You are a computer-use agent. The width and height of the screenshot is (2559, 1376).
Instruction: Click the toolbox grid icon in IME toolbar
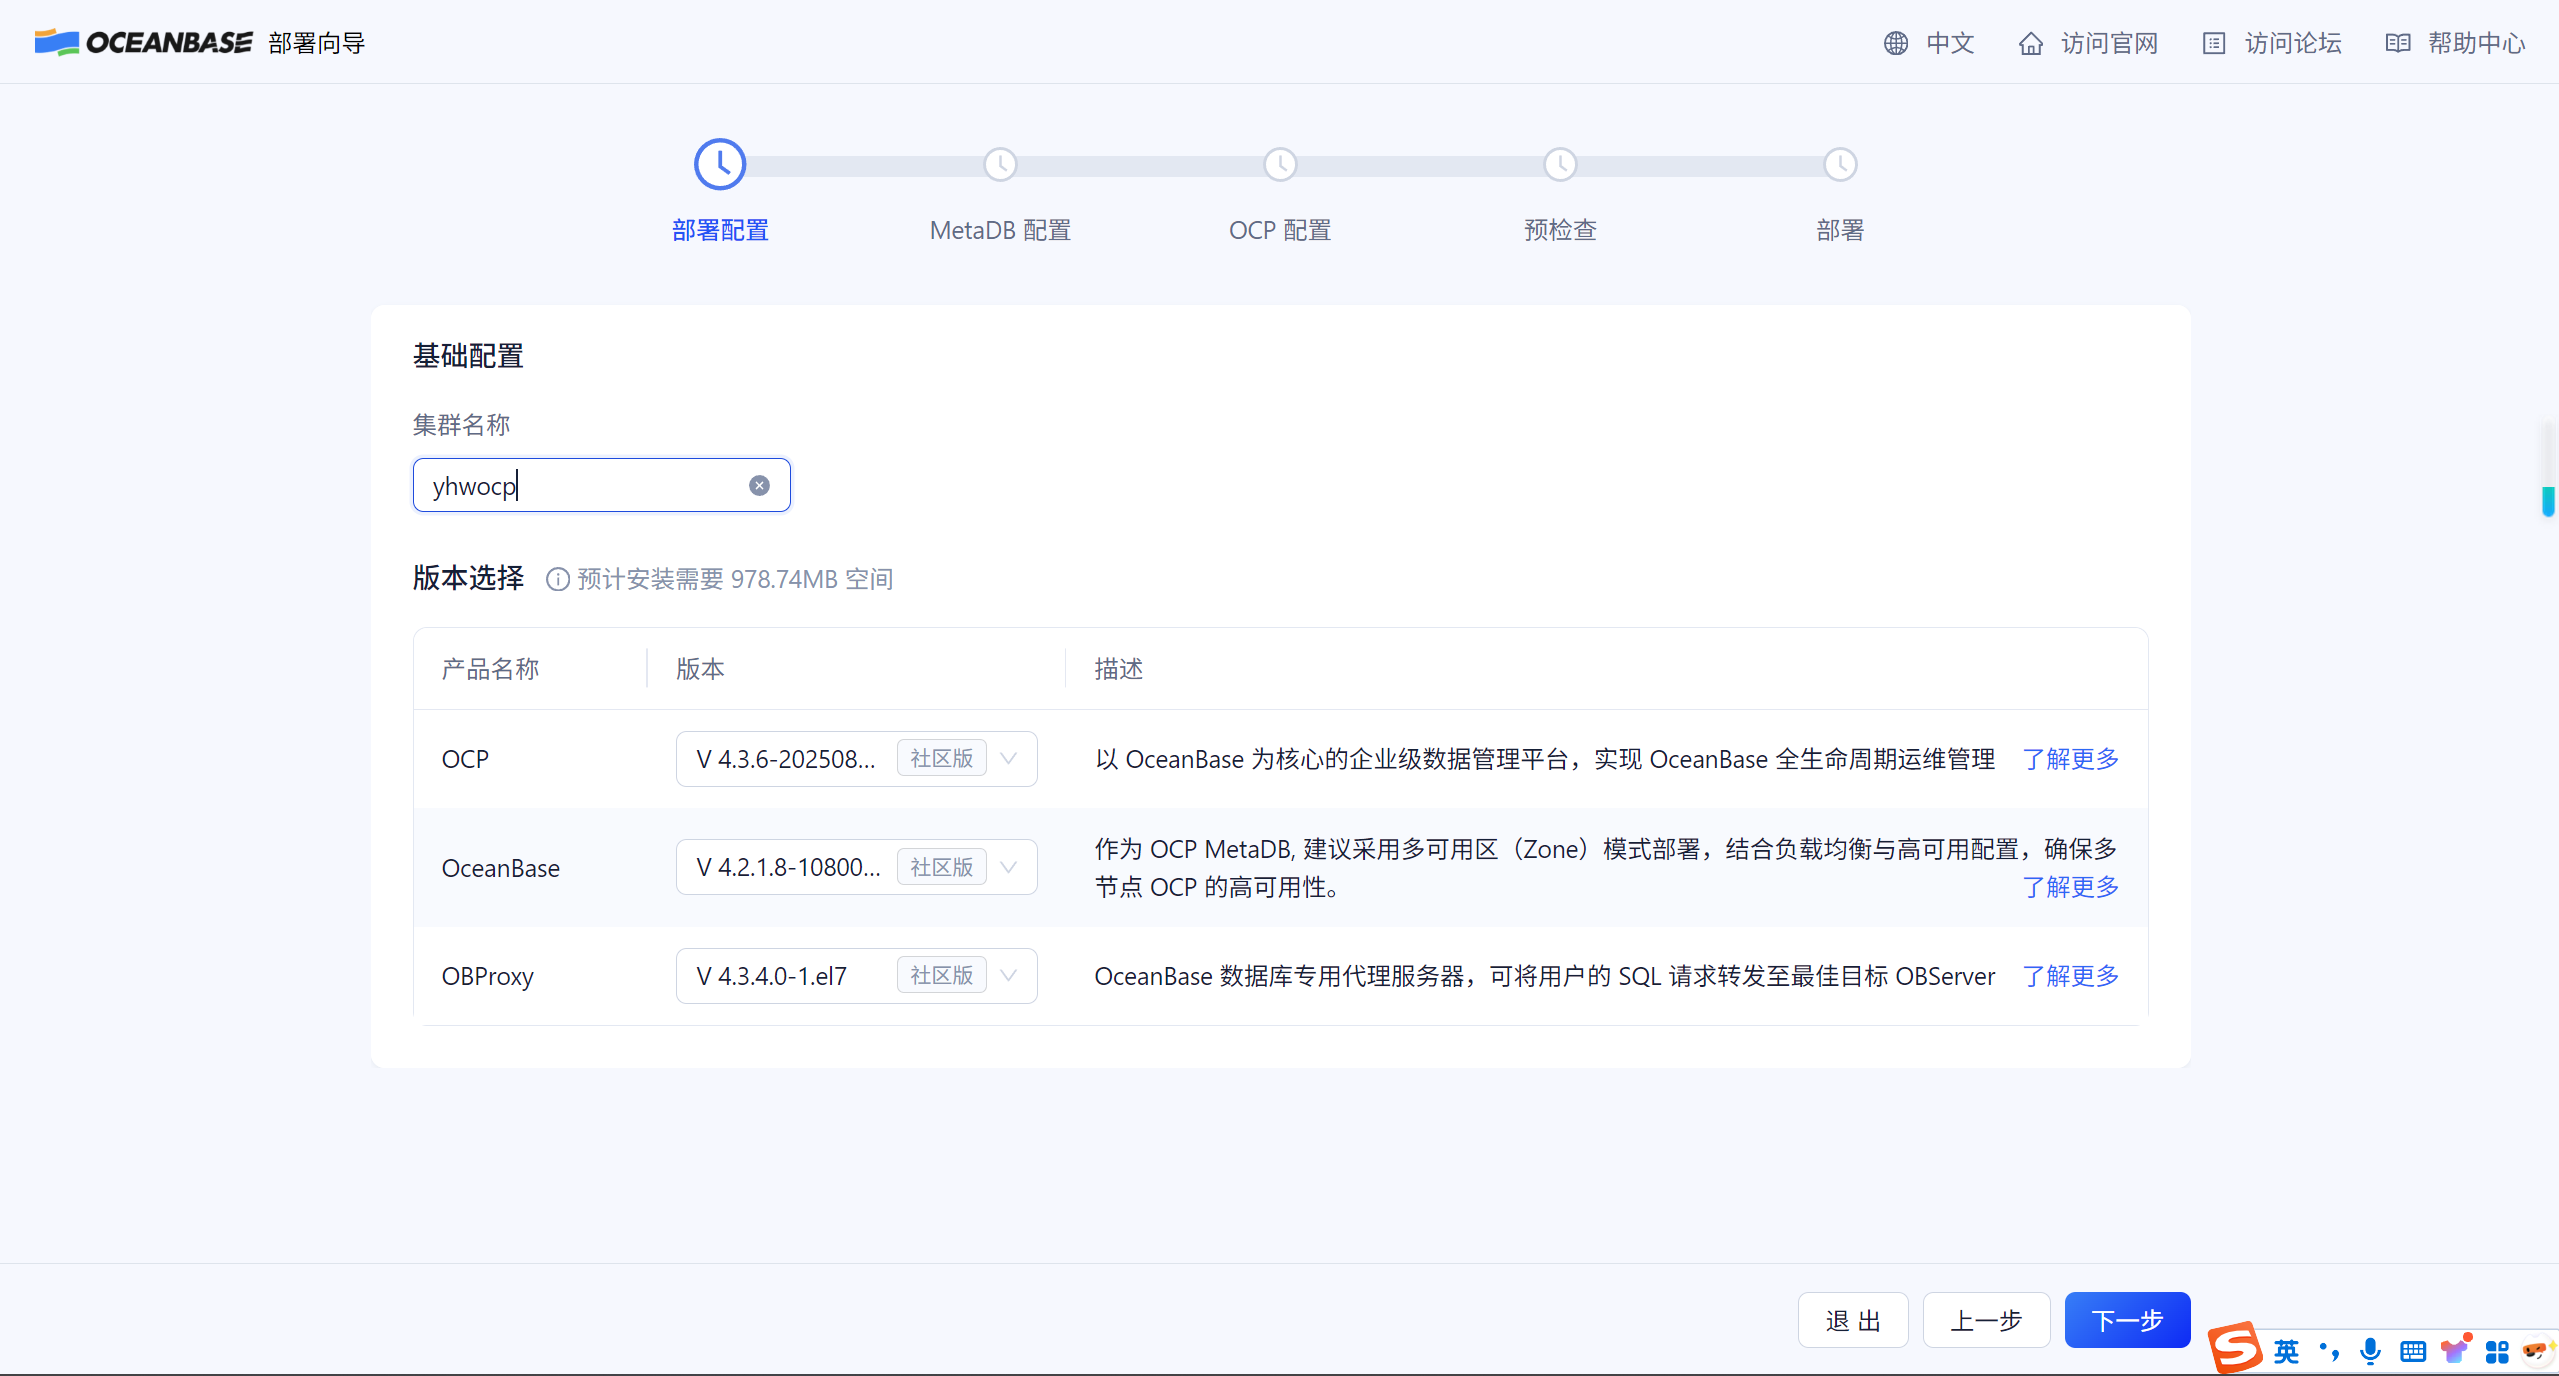(x=2497, y=1352)
